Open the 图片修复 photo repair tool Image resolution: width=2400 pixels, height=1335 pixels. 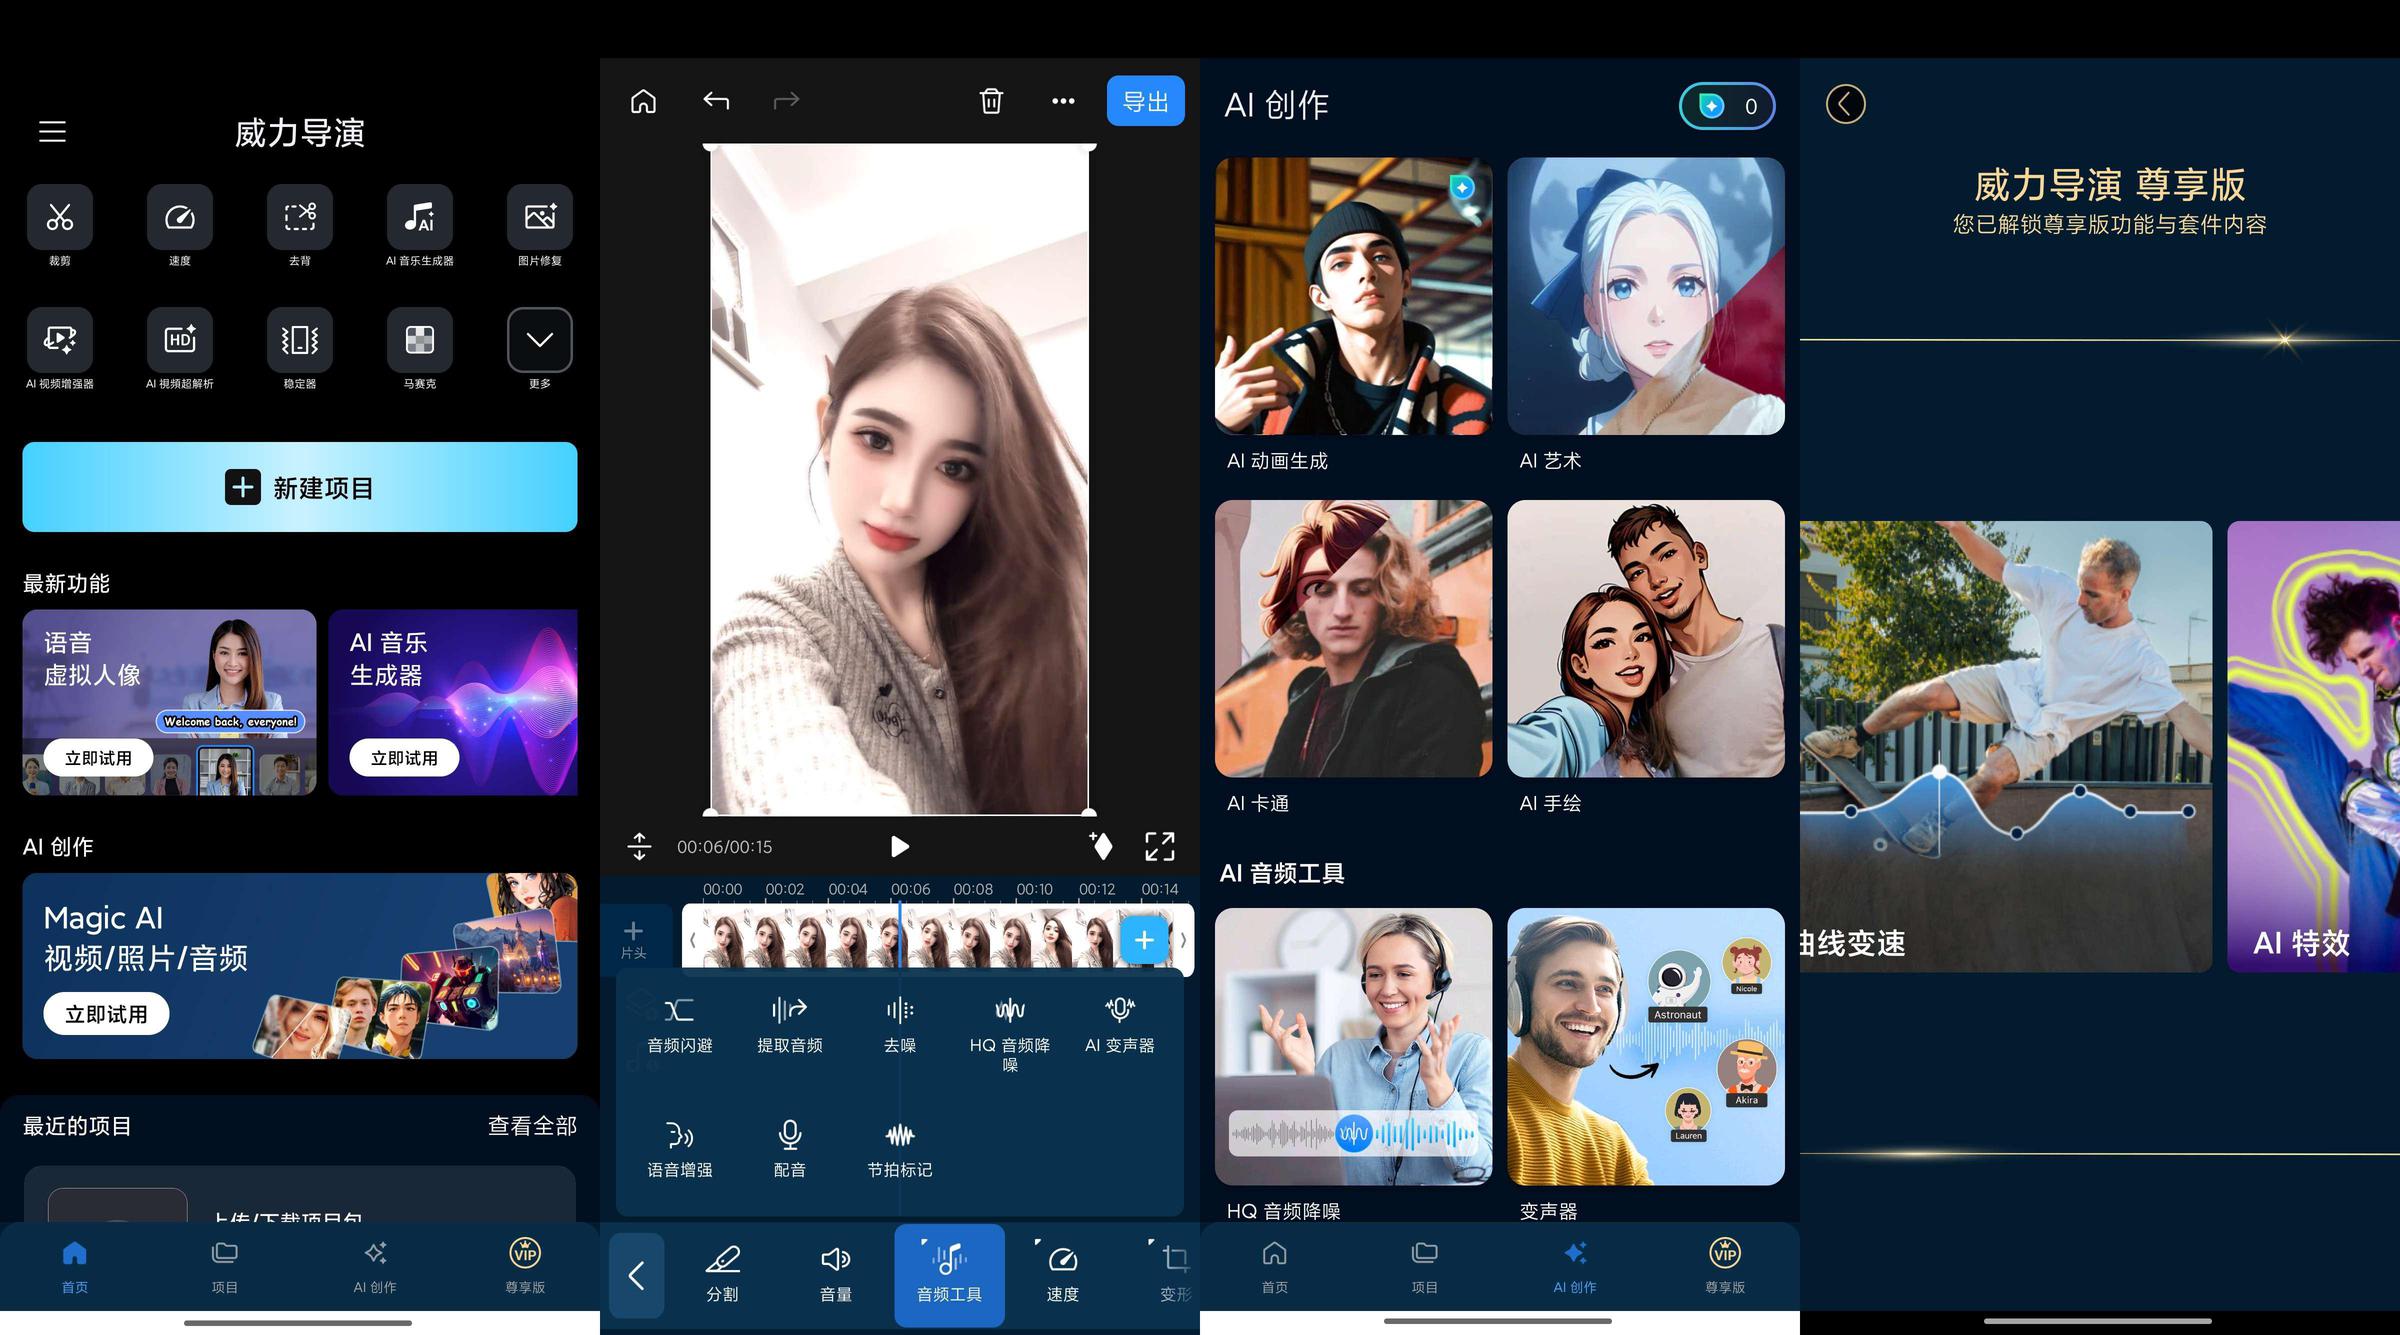tap(540, 217)
